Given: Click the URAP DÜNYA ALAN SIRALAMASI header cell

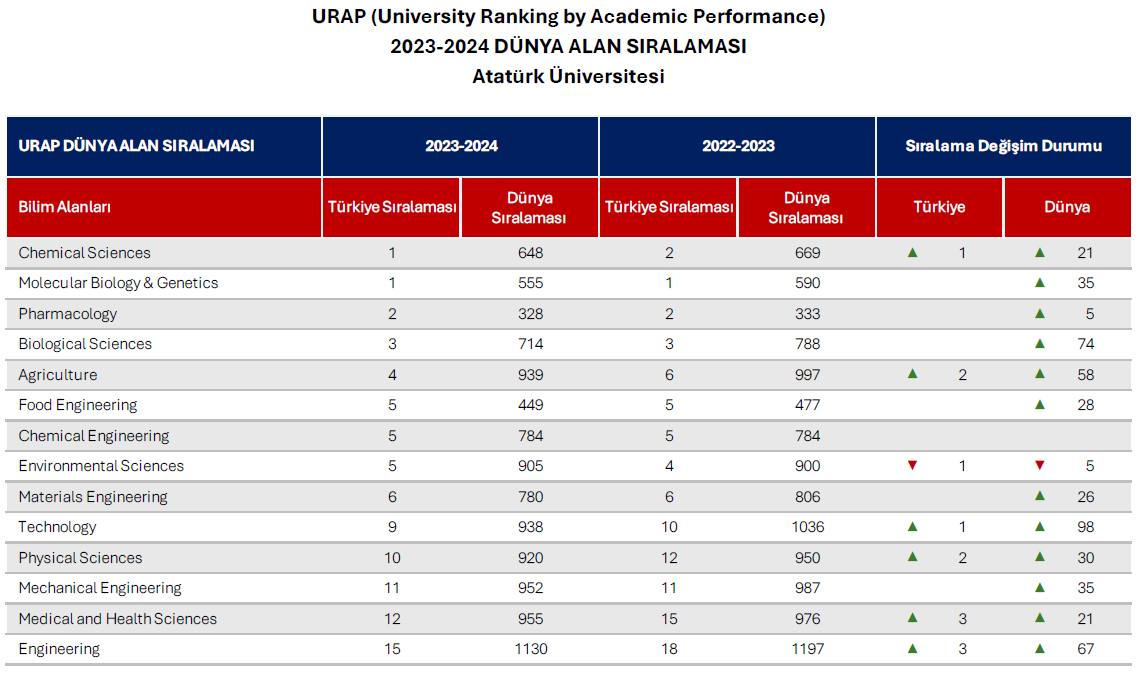Looking at the screenshot, I should click(x=137, y=146).
